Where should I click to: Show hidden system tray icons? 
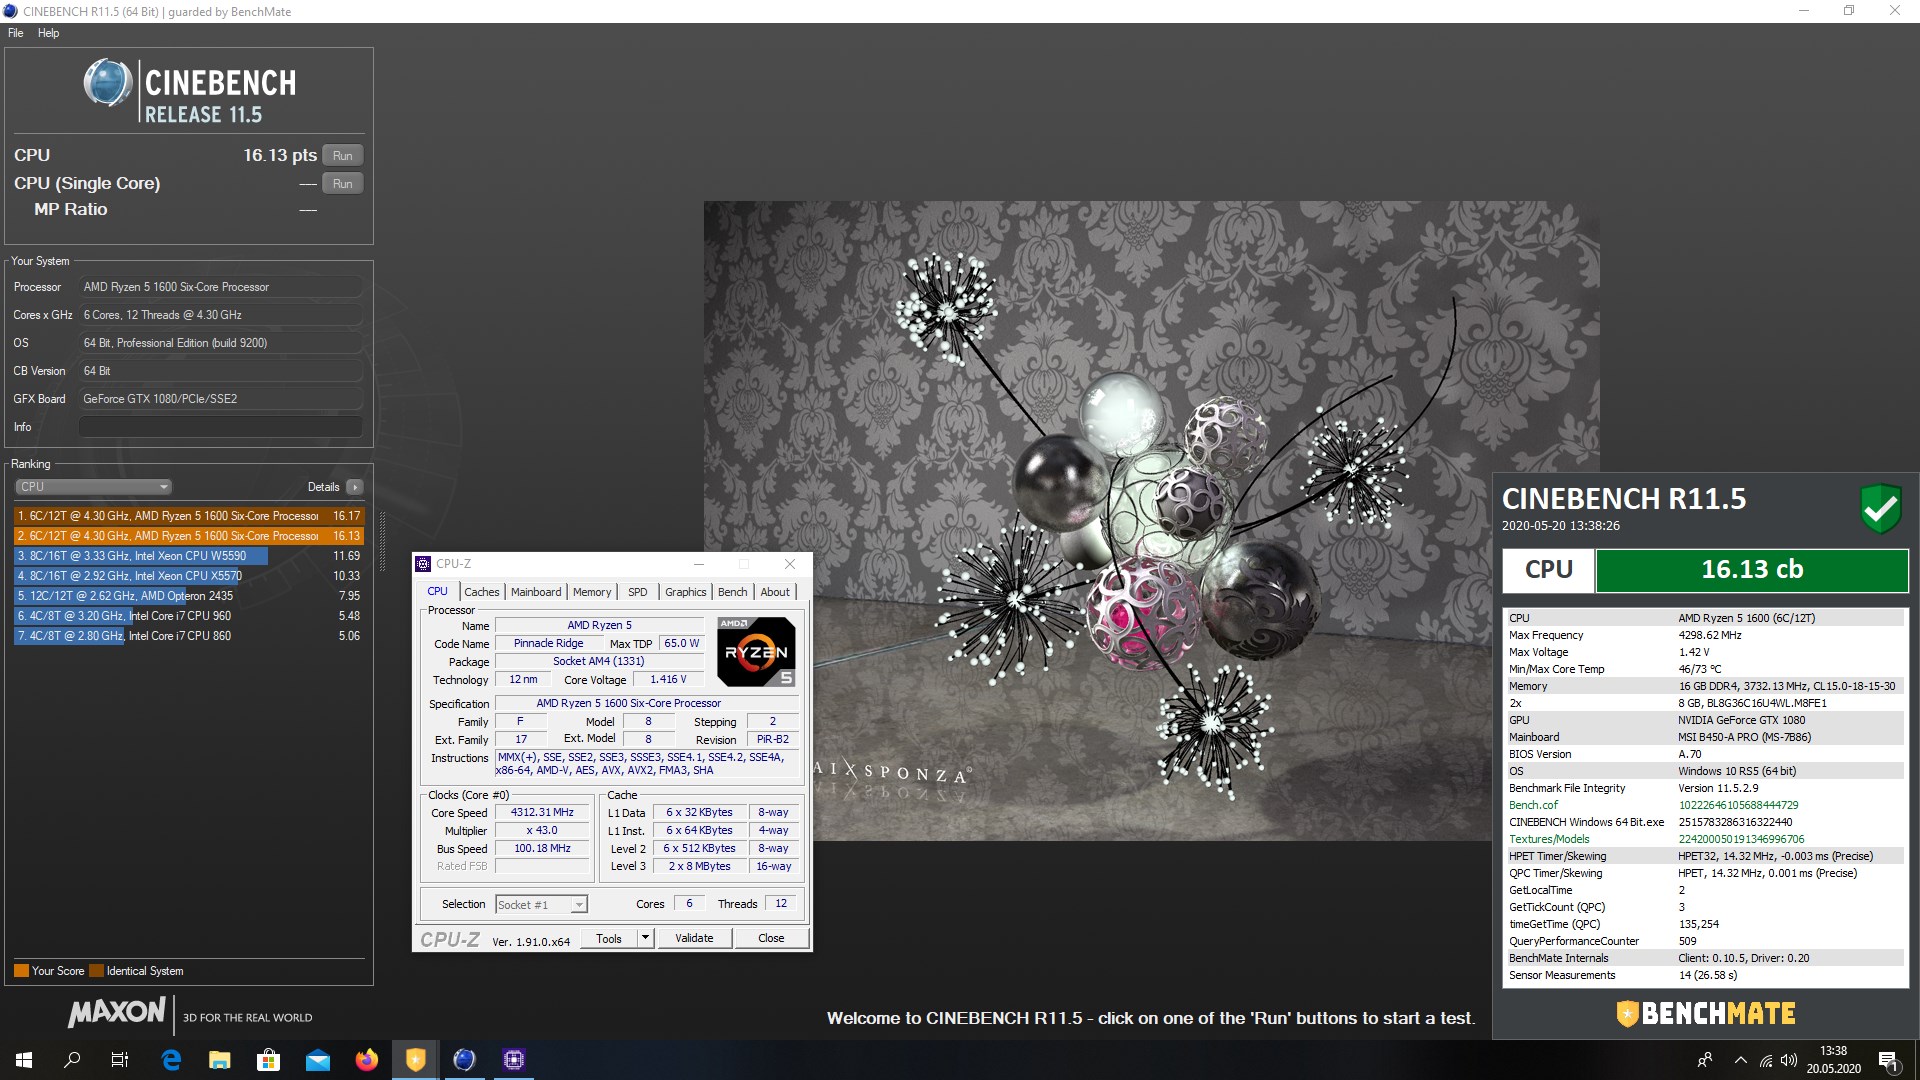point(1741,1060)
